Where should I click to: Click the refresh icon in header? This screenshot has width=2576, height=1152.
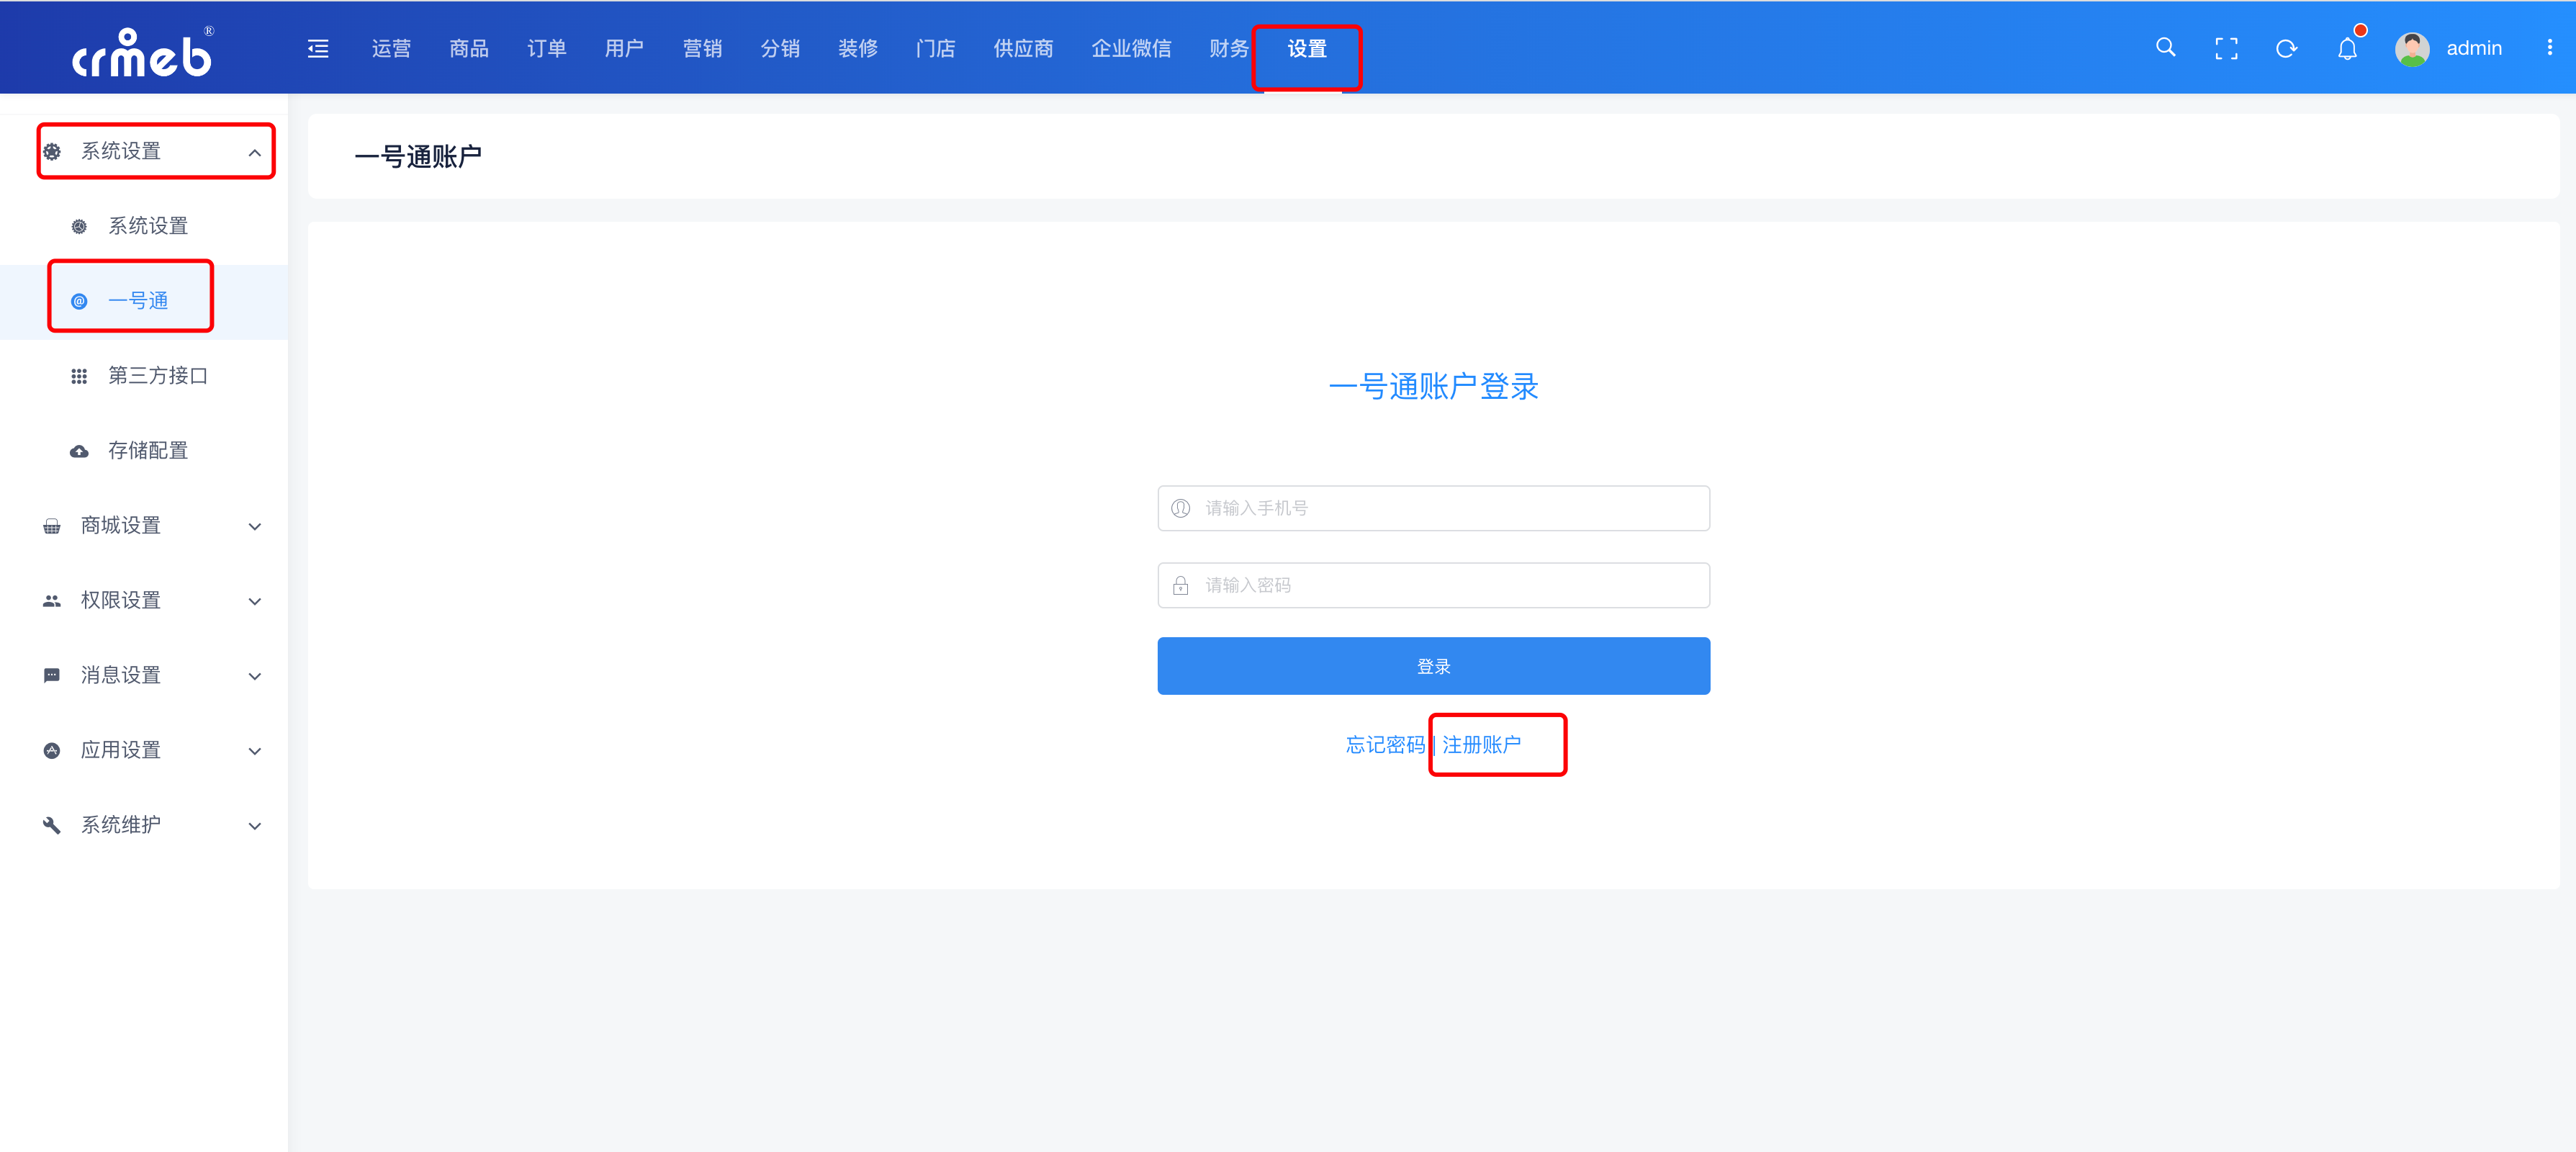2286,49
